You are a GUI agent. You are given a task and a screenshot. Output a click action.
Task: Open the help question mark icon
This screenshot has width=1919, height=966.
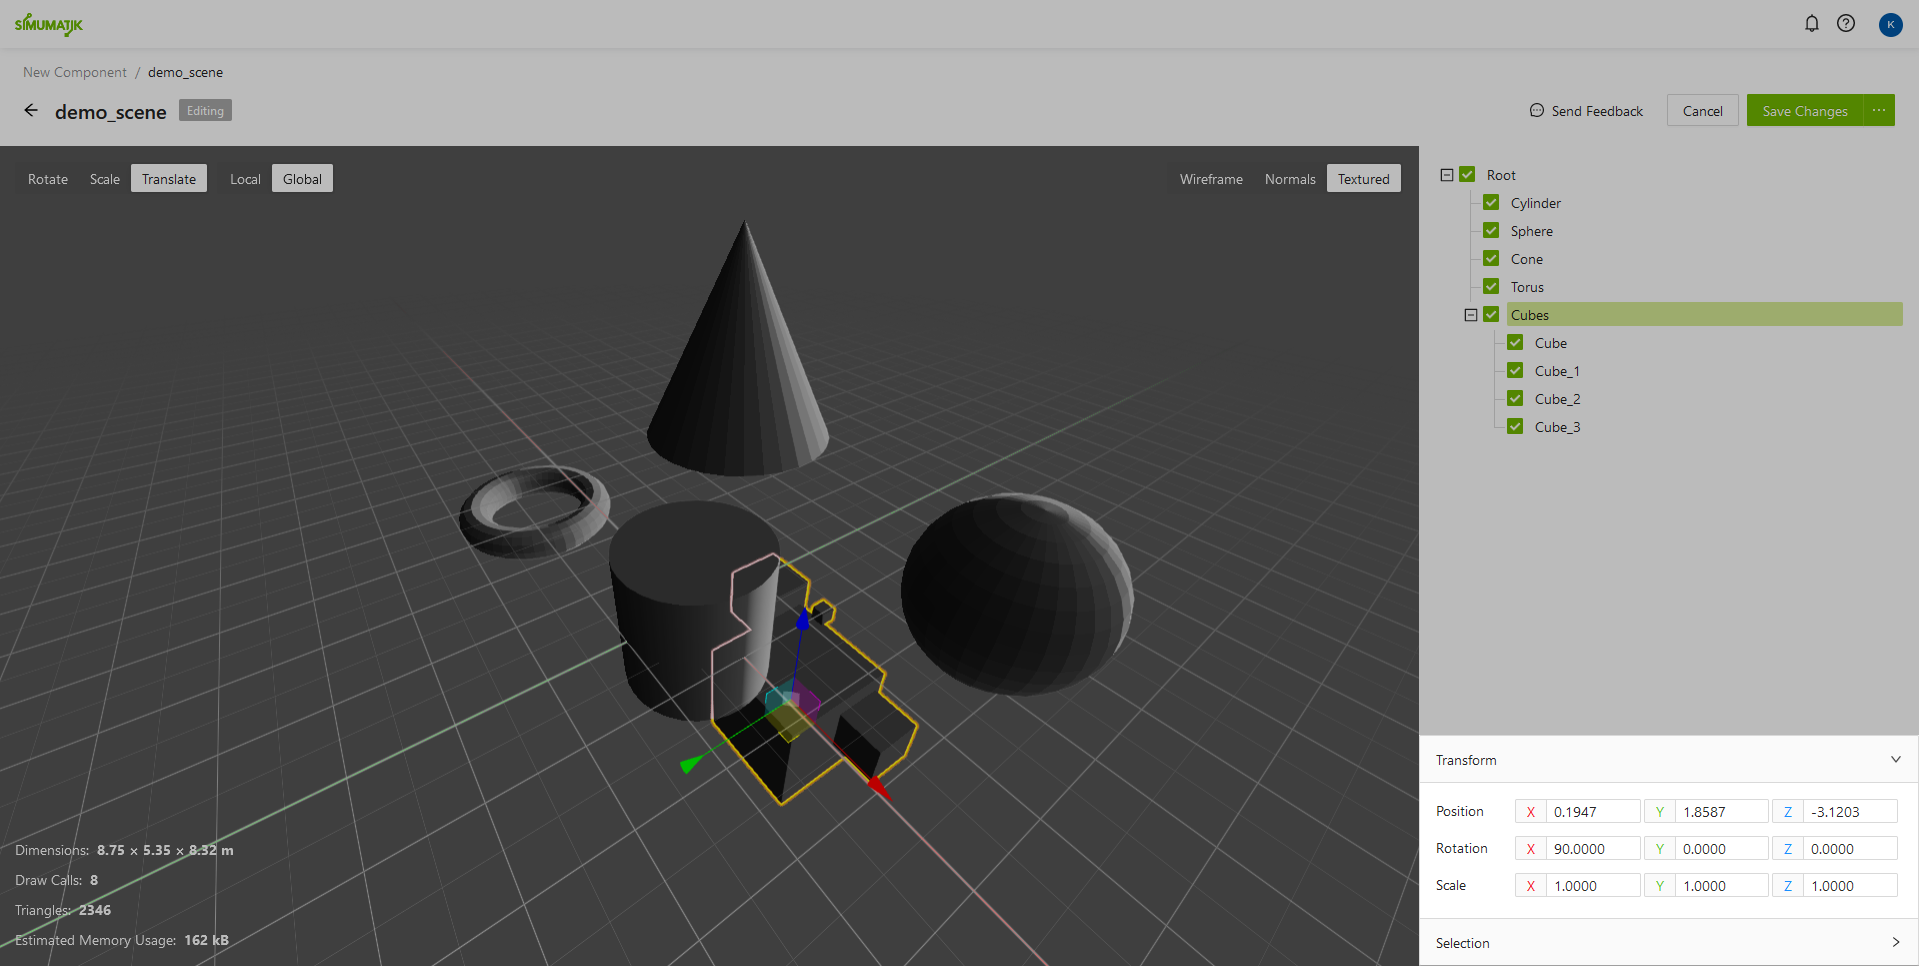point(1846,23)
